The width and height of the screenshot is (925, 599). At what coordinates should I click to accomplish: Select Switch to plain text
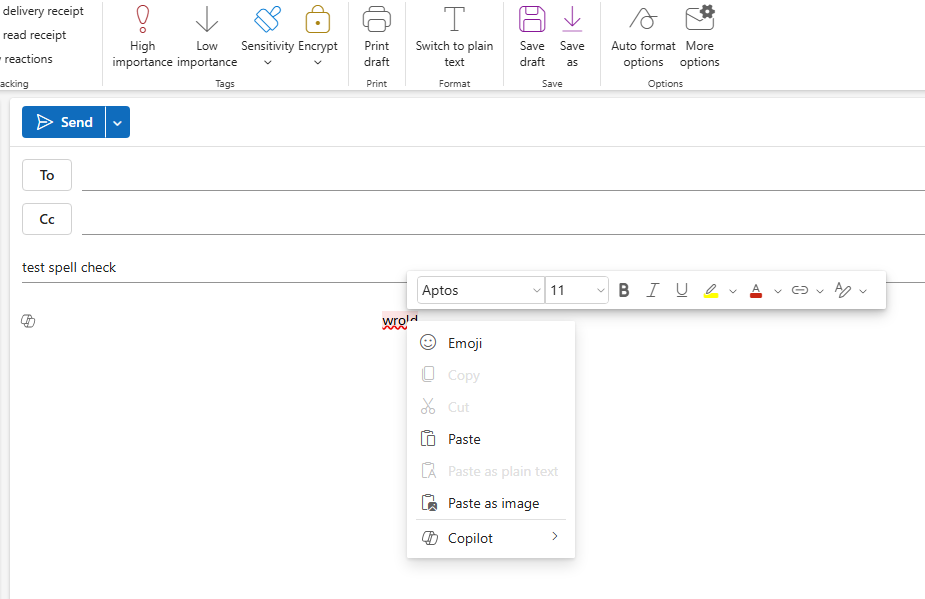point(454,35)
